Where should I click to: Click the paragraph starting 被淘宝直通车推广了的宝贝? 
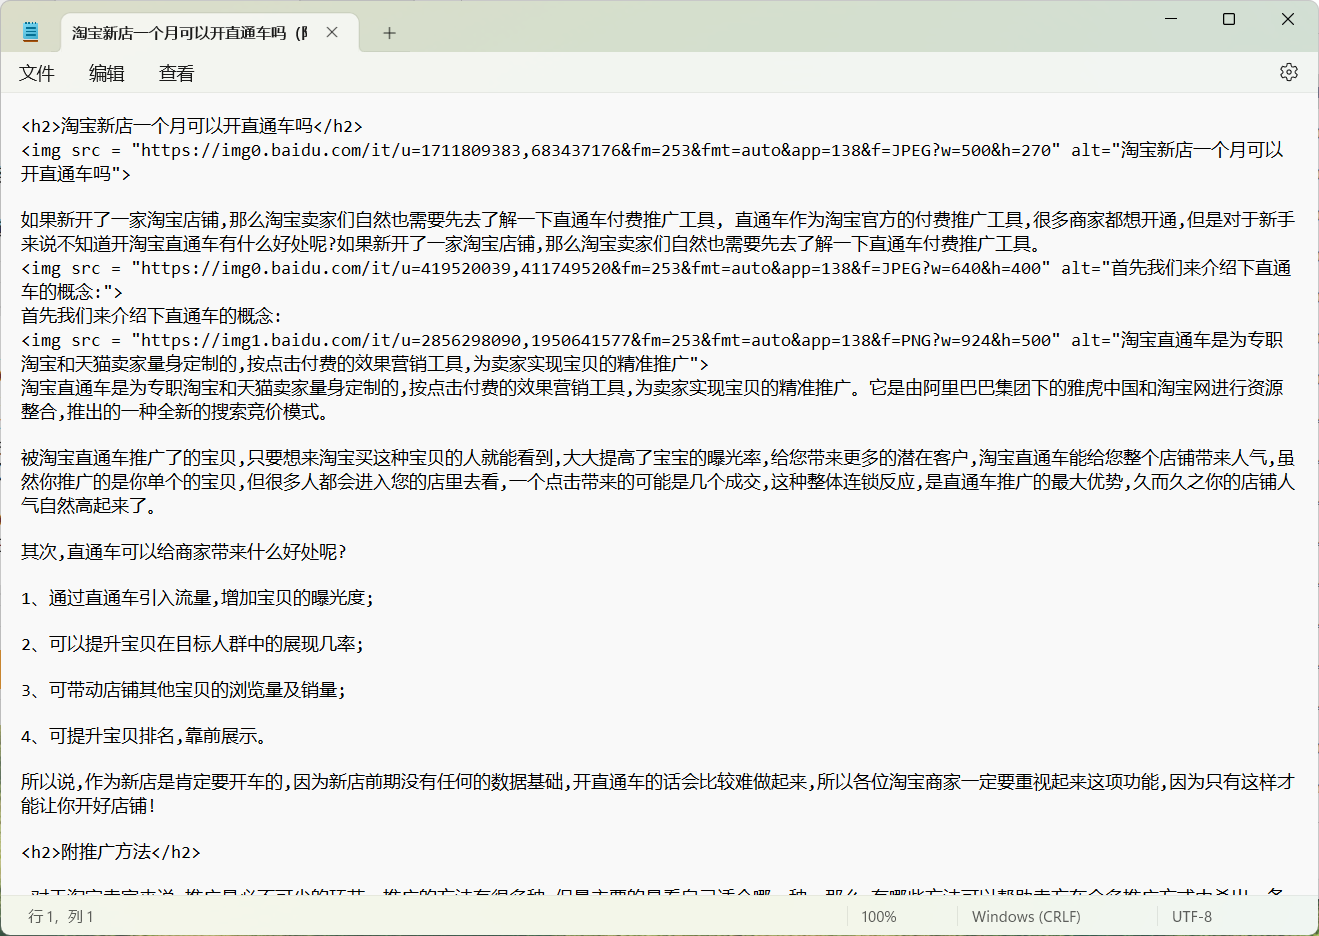658,482
